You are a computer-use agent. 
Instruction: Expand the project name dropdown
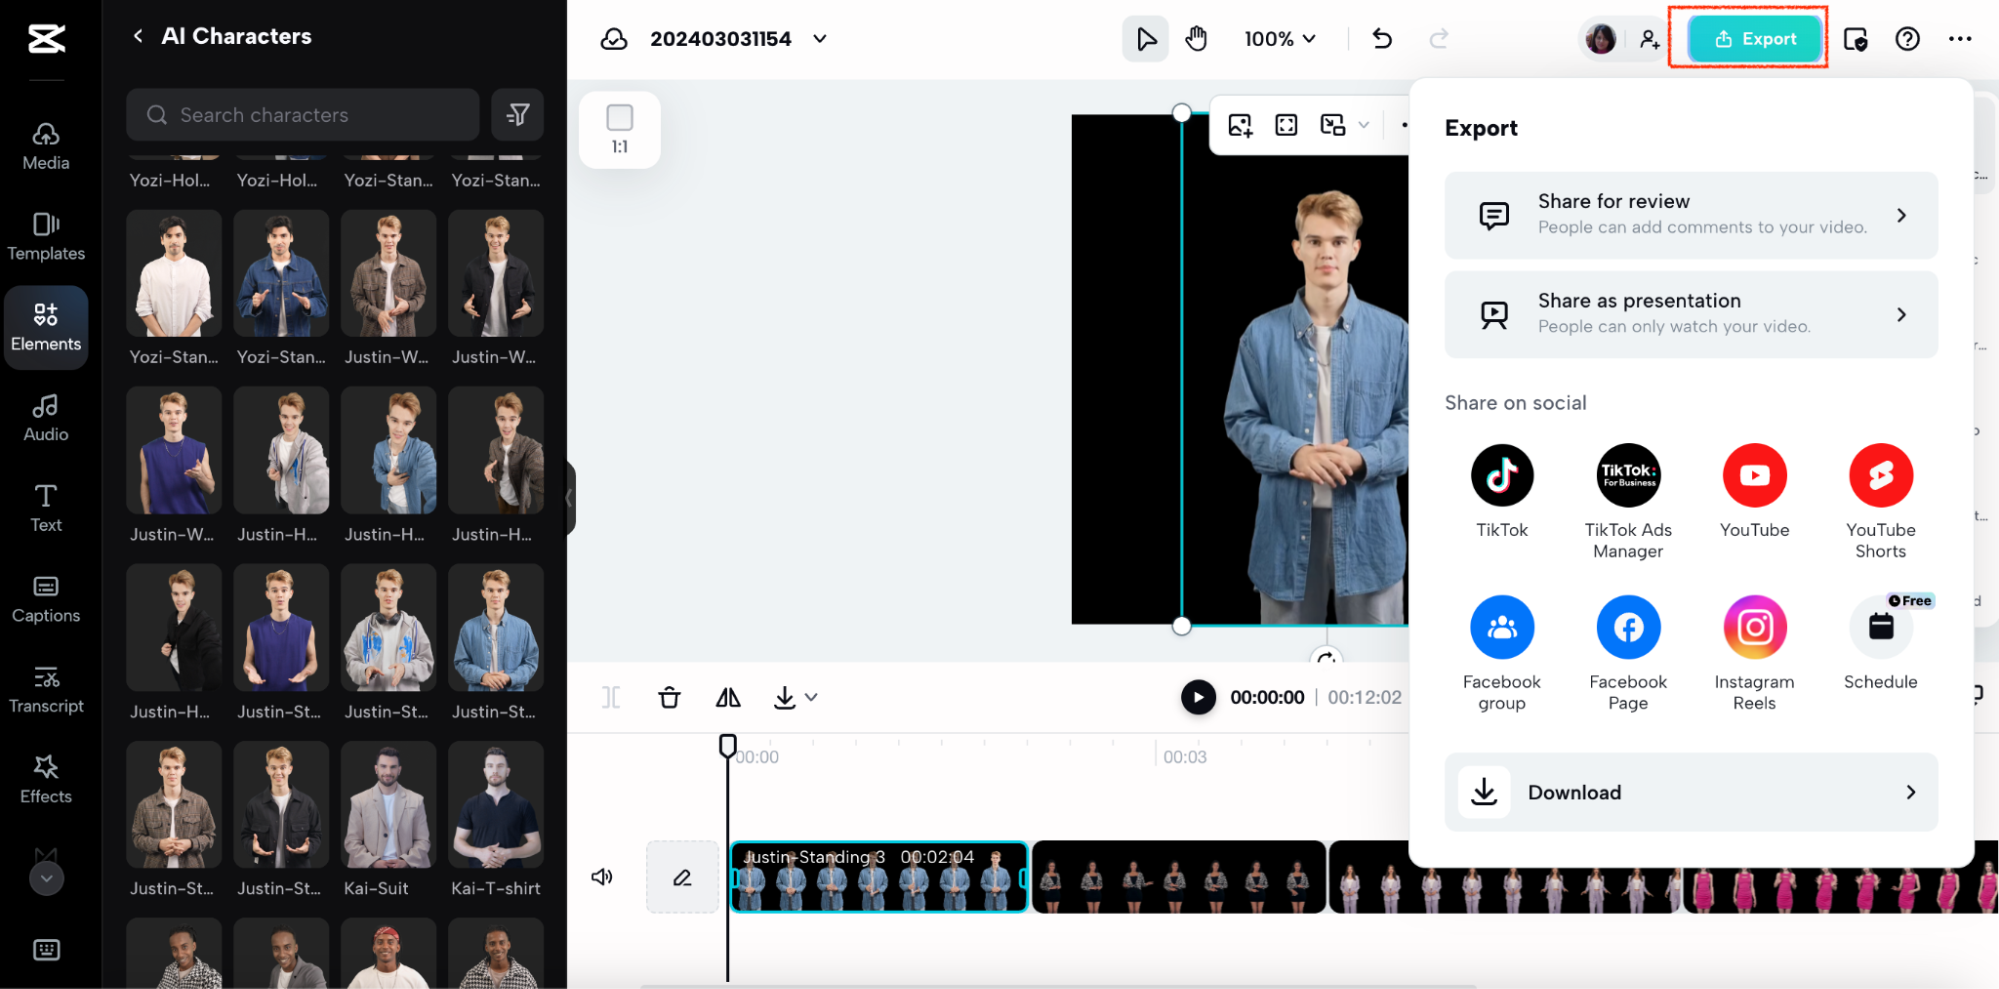point(820,39)
